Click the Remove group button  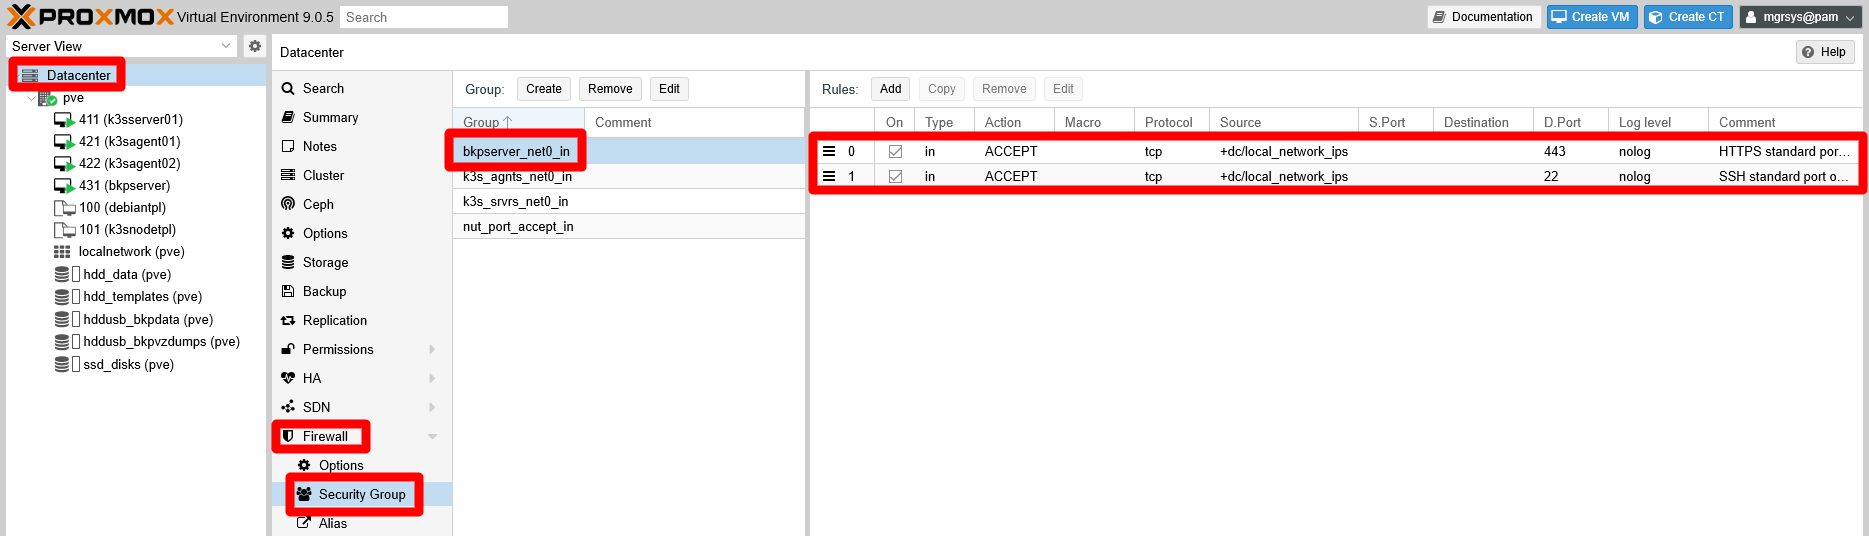coord(610,89)
